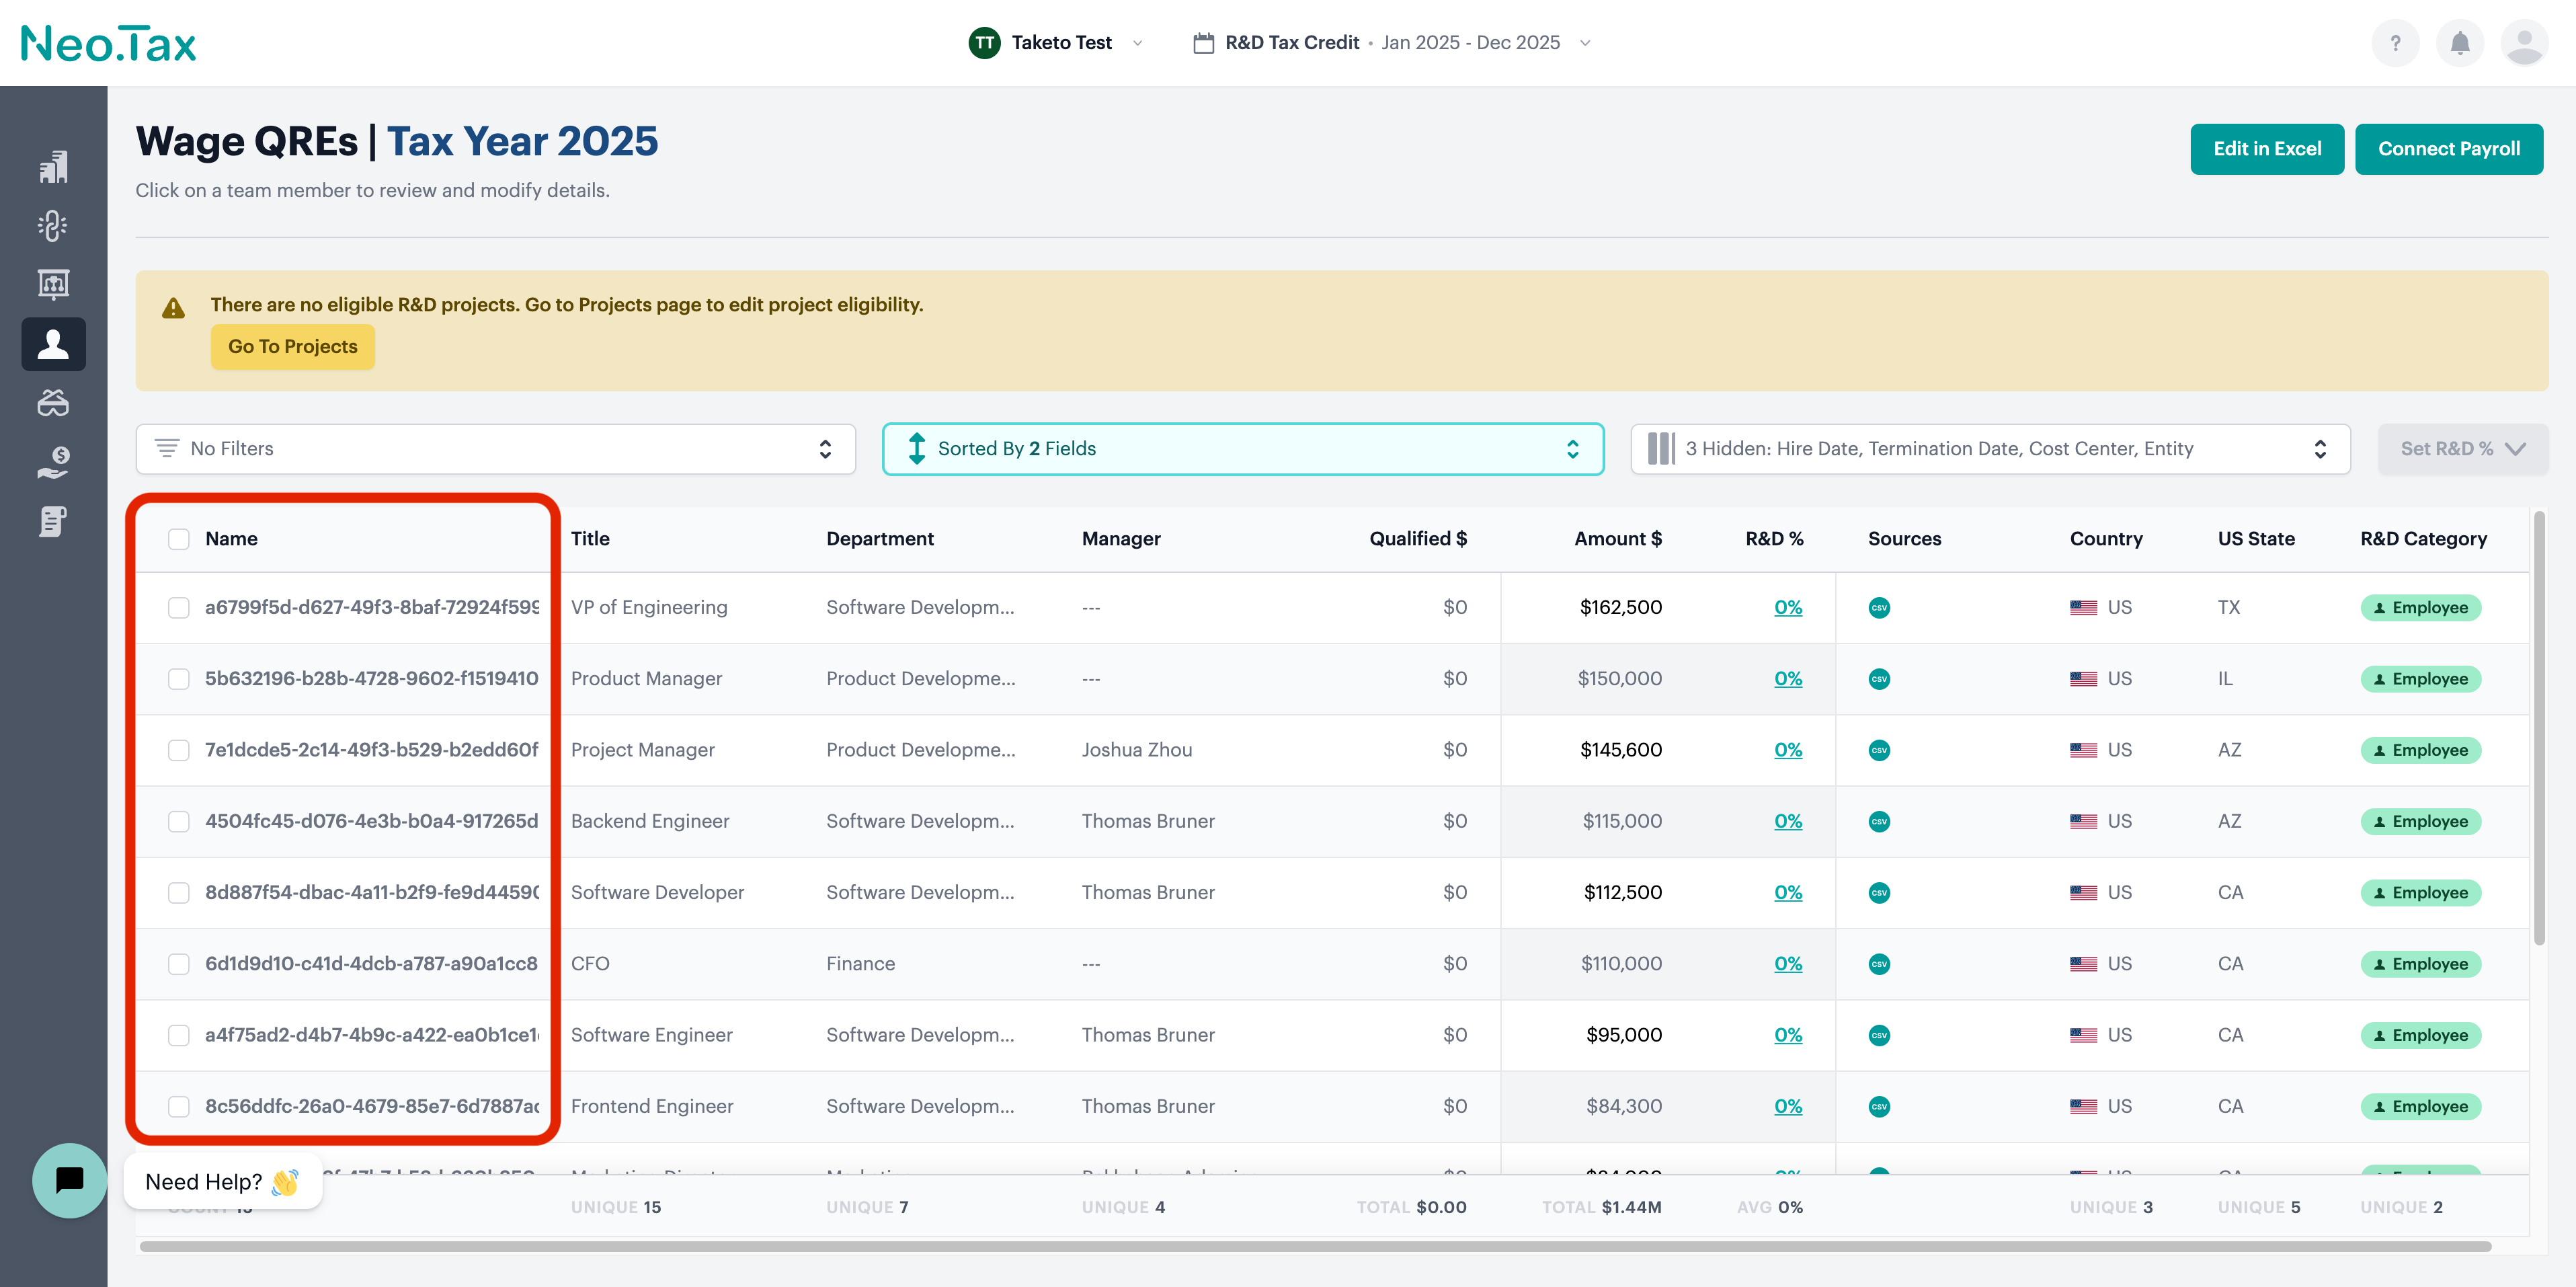The width and height of the screenshot is (2576, 1287).
Task: Click the vertical table scrollbar
Action: point(2539,728)
